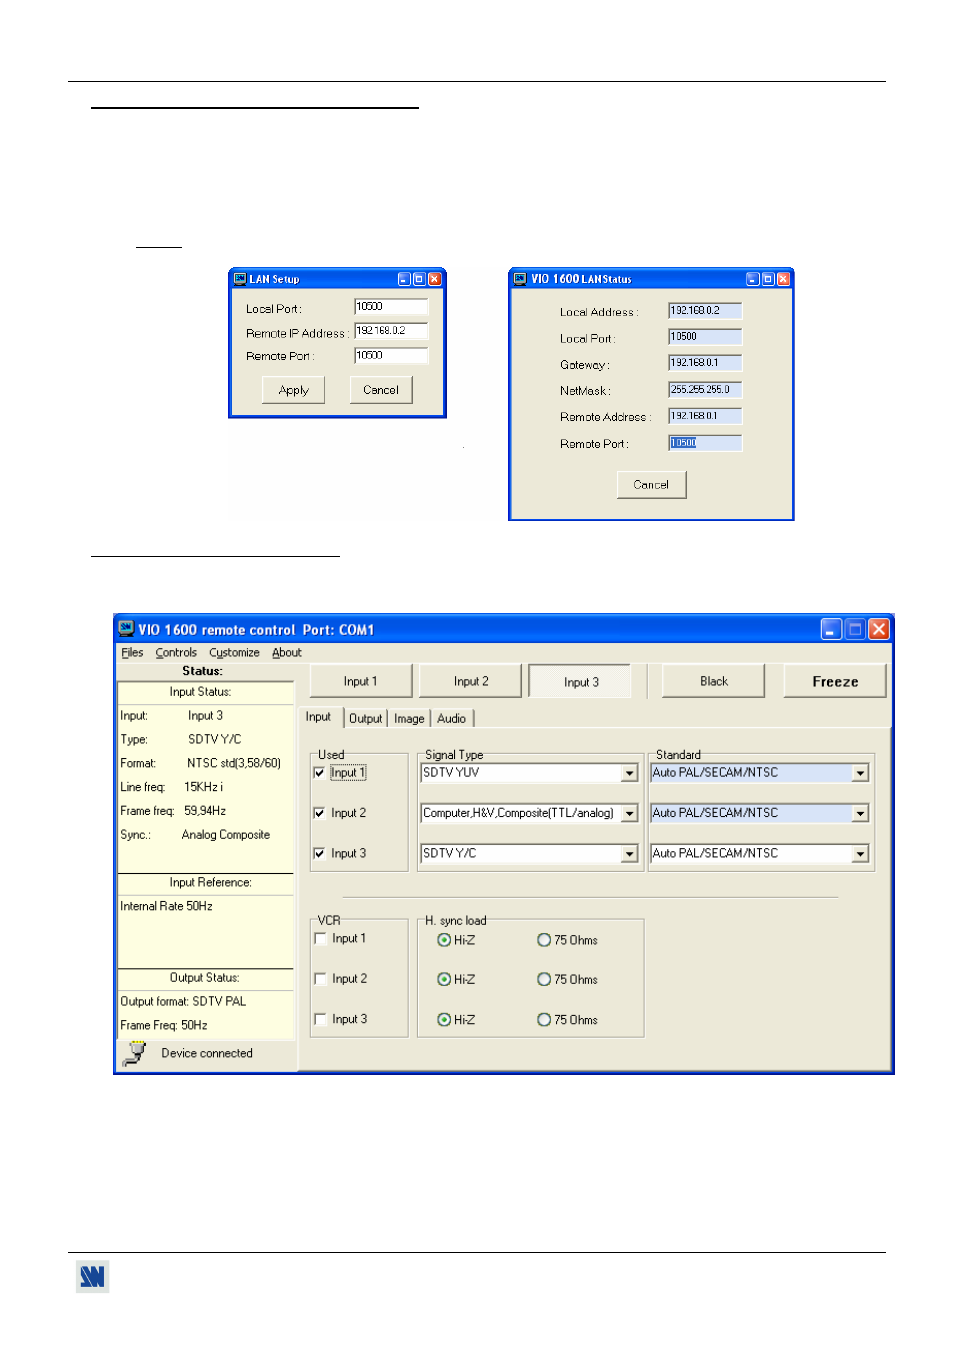Open the Controls menu

176,653
